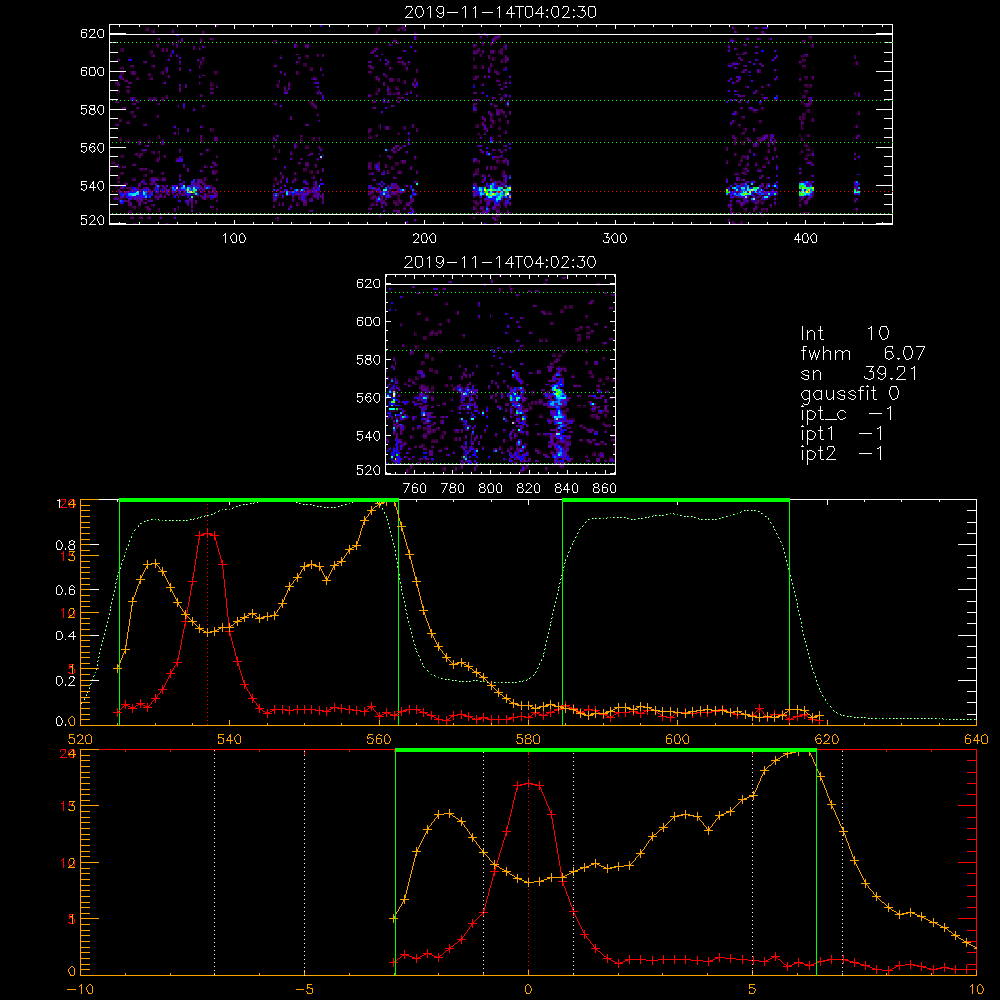This screenshot has width=1000, height=1000.
Task: Click the -5 x-axis label of the bottom plot
Action: pos(304,990)
